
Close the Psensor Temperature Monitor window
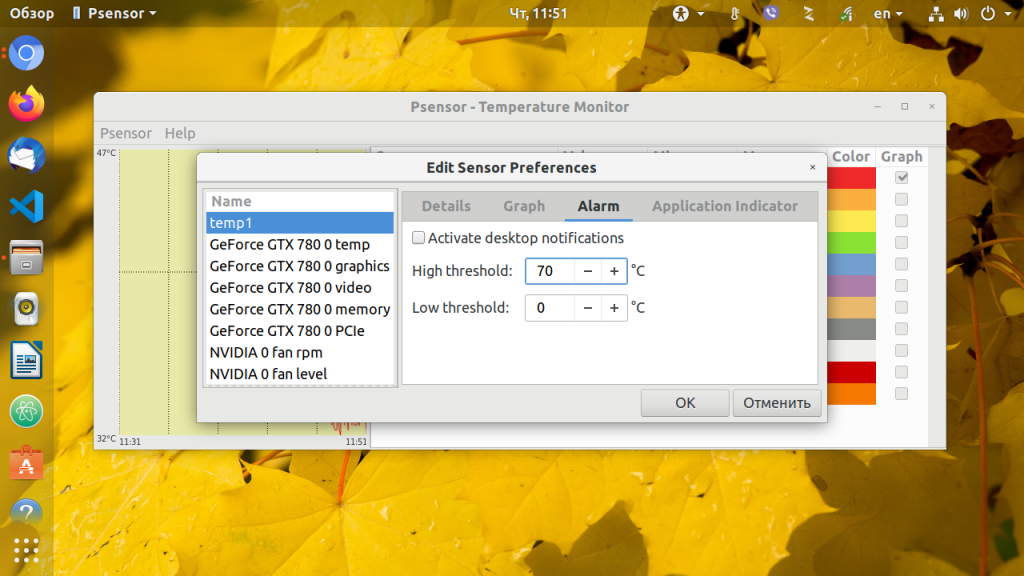pyautogui.click(x=932, y=106)
